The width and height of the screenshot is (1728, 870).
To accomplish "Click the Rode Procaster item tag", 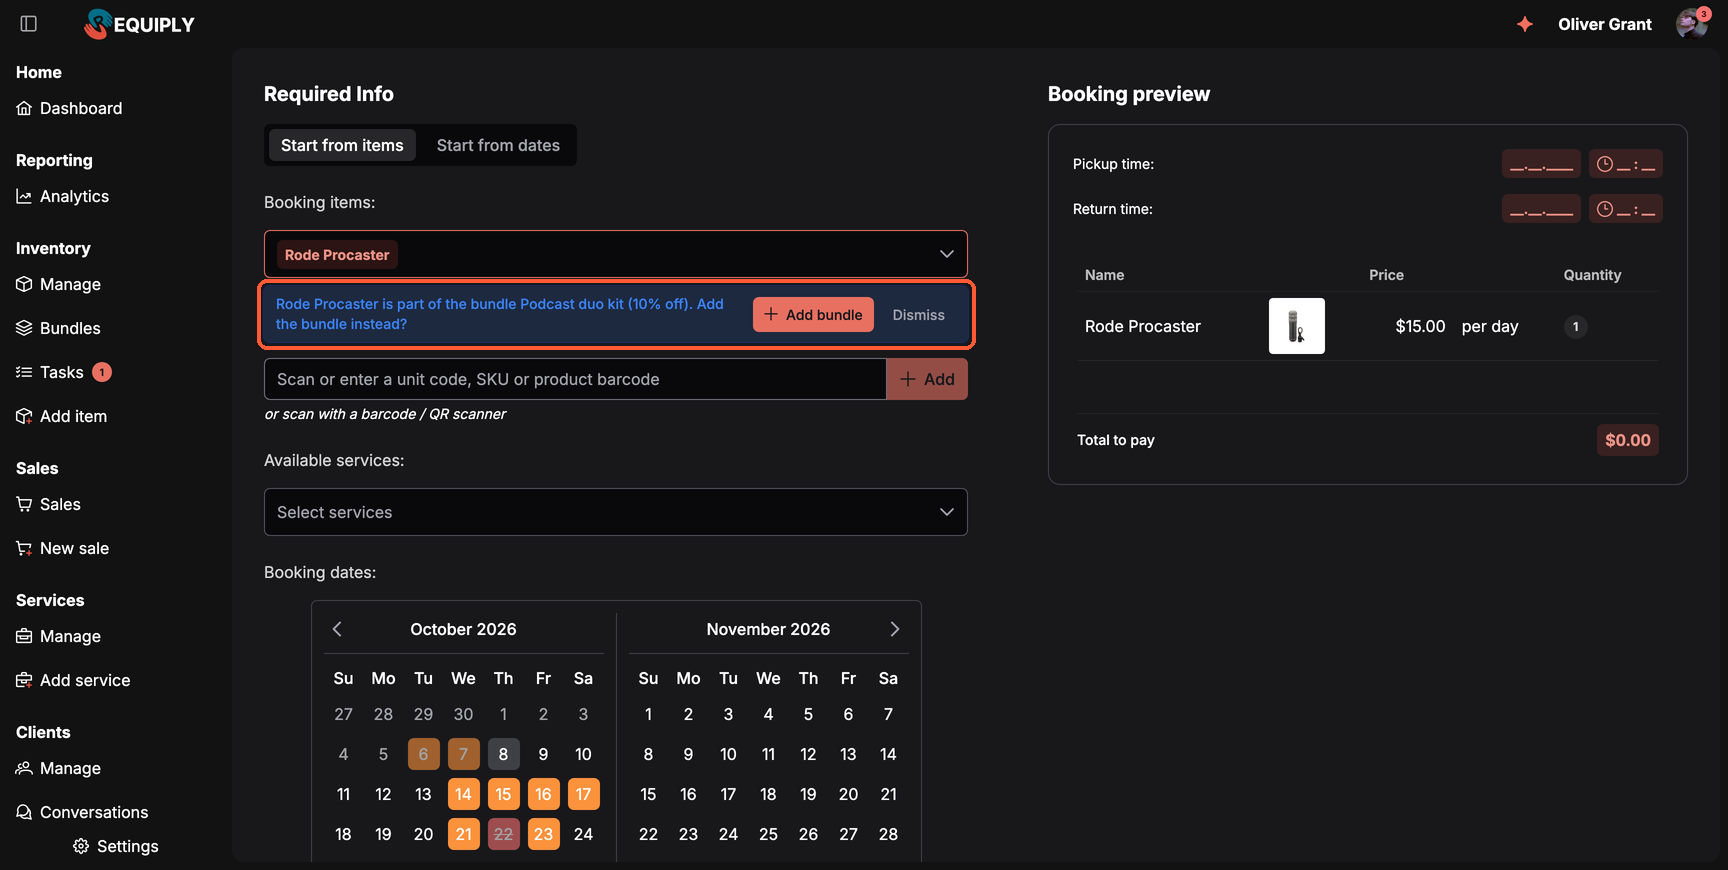I will coord(337,255).
